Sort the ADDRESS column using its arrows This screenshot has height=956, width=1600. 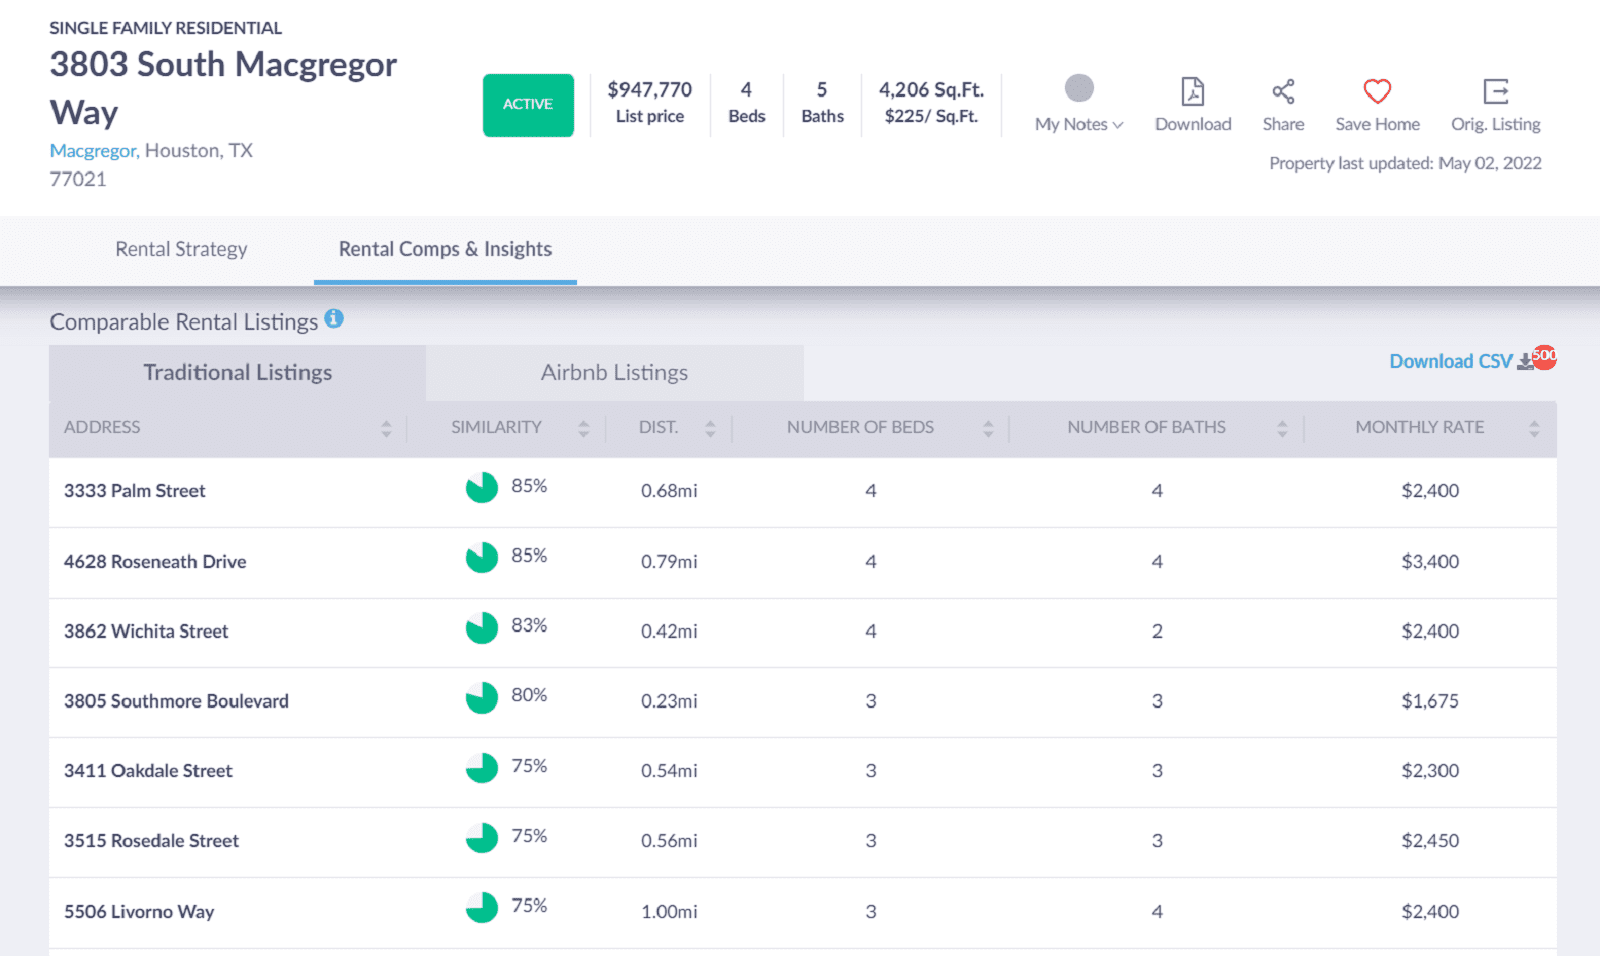pos(386,427)
